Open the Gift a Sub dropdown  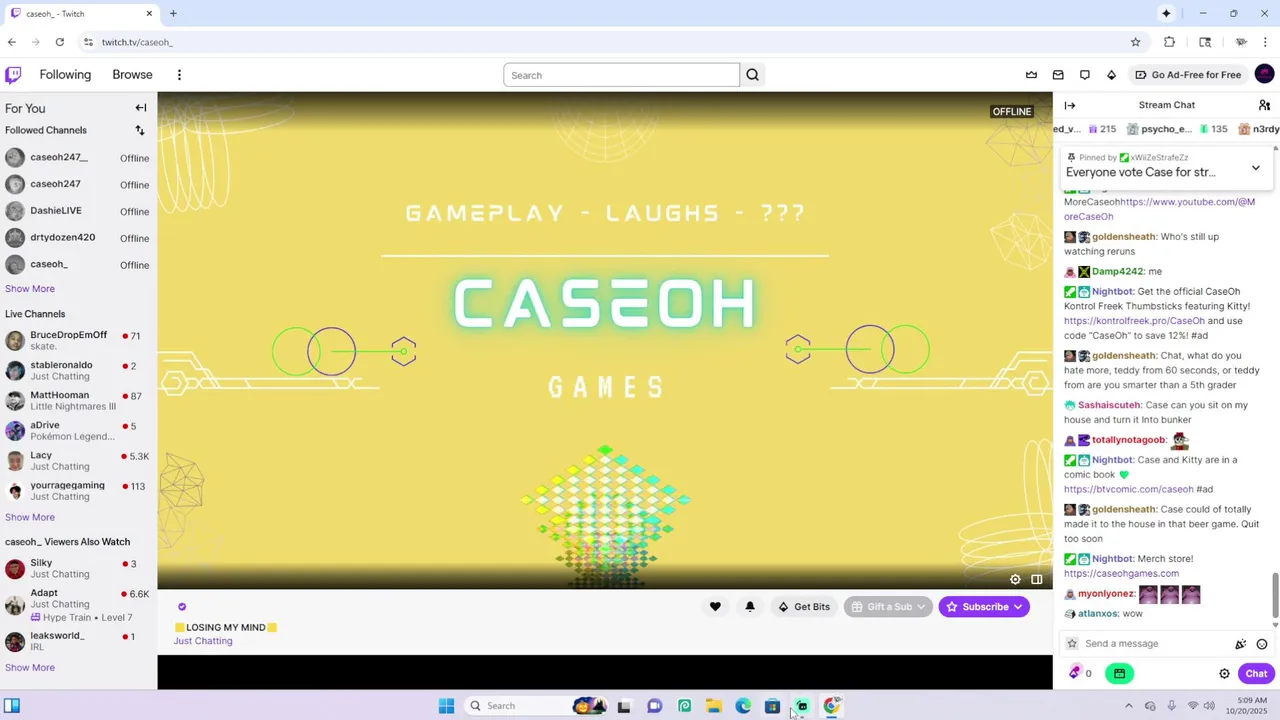(888, 607)
